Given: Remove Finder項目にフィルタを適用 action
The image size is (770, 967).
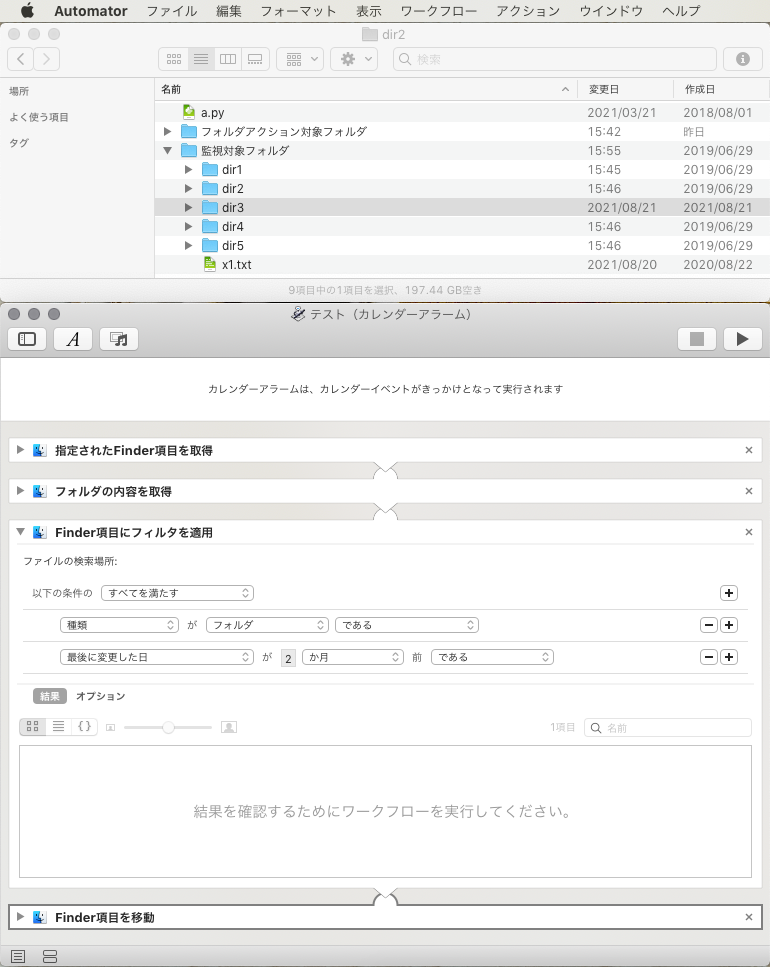Looking at the screenshot, I should [x=748, y=532].
